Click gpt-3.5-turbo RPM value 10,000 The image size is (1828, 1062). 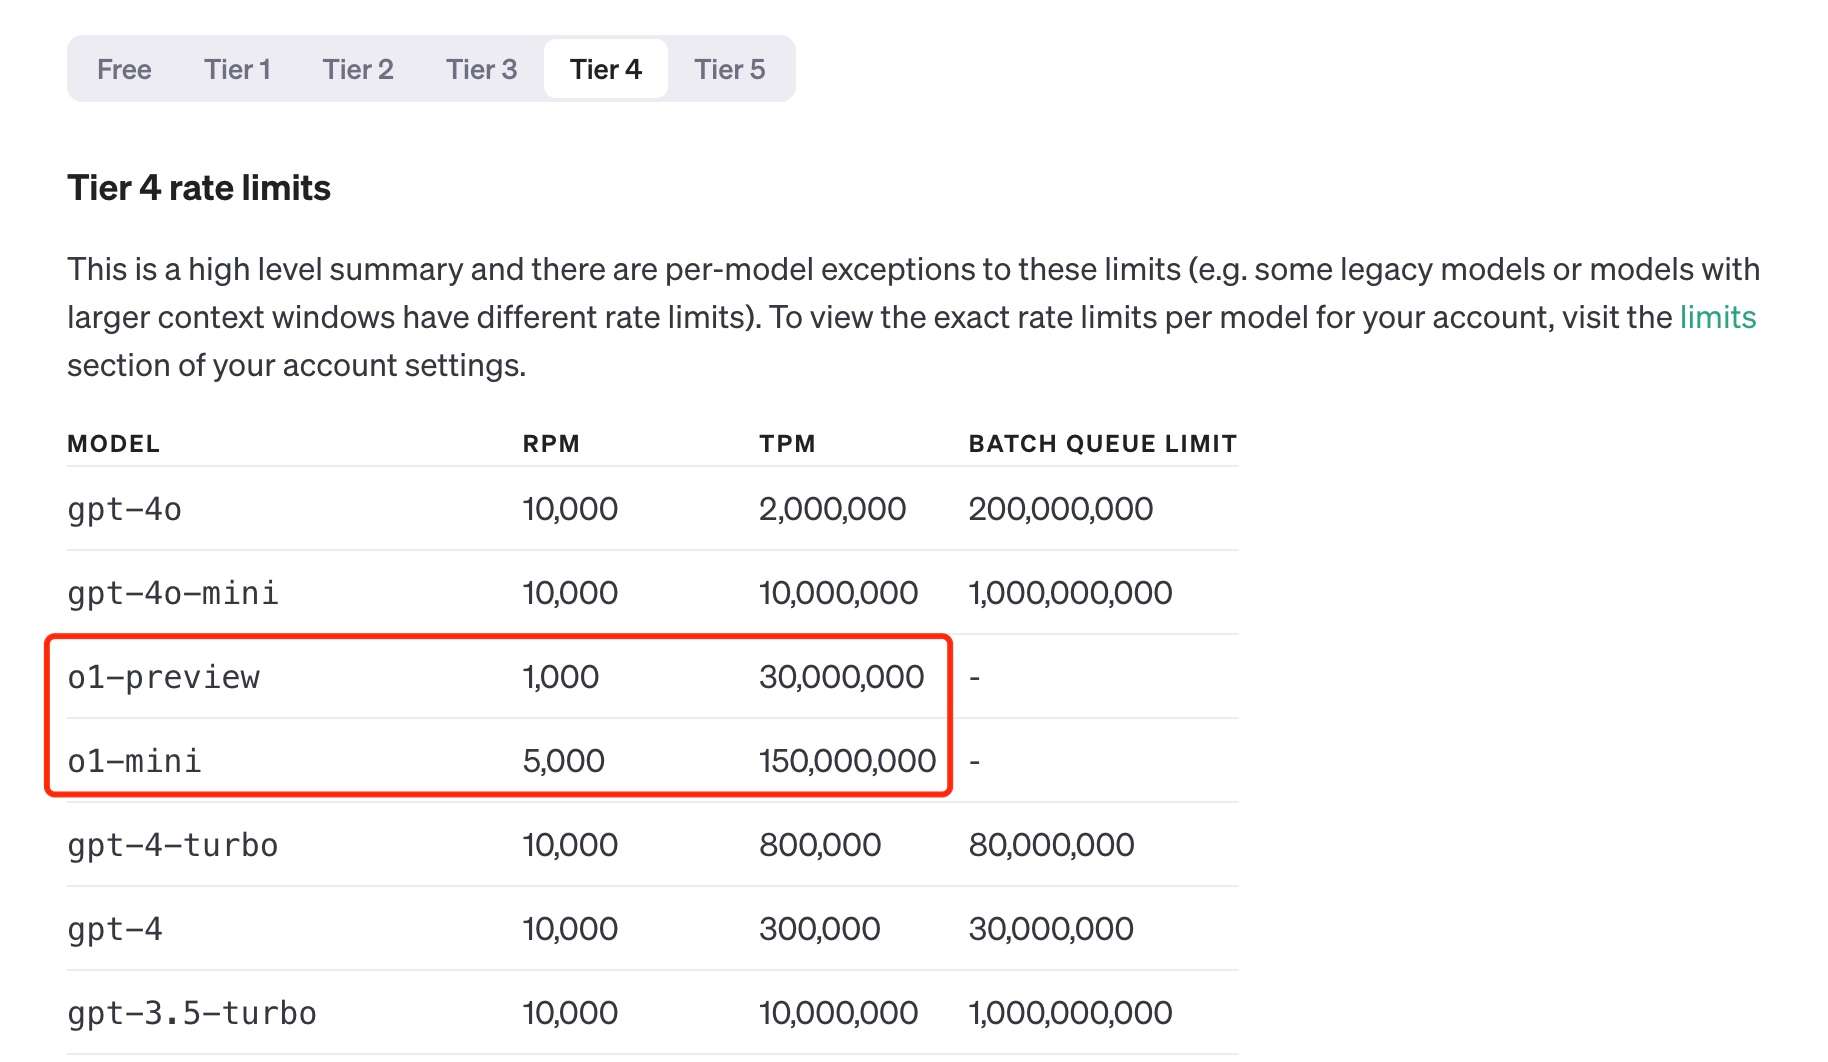click(570, 1013)
